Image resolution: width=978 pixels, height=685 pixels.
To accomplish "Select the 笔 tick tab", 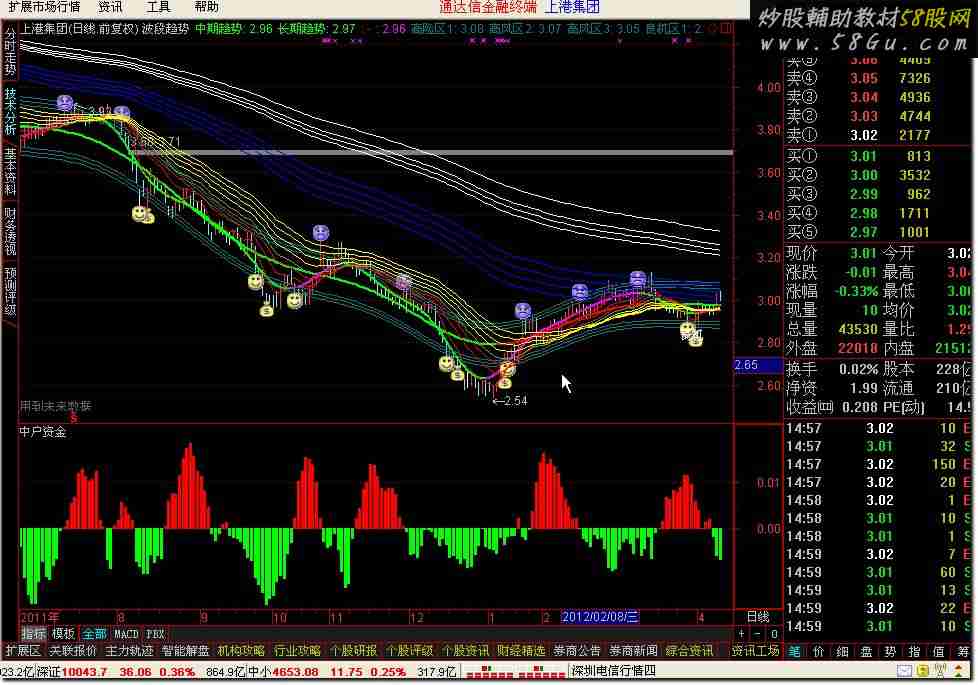I will coord(795,651).
